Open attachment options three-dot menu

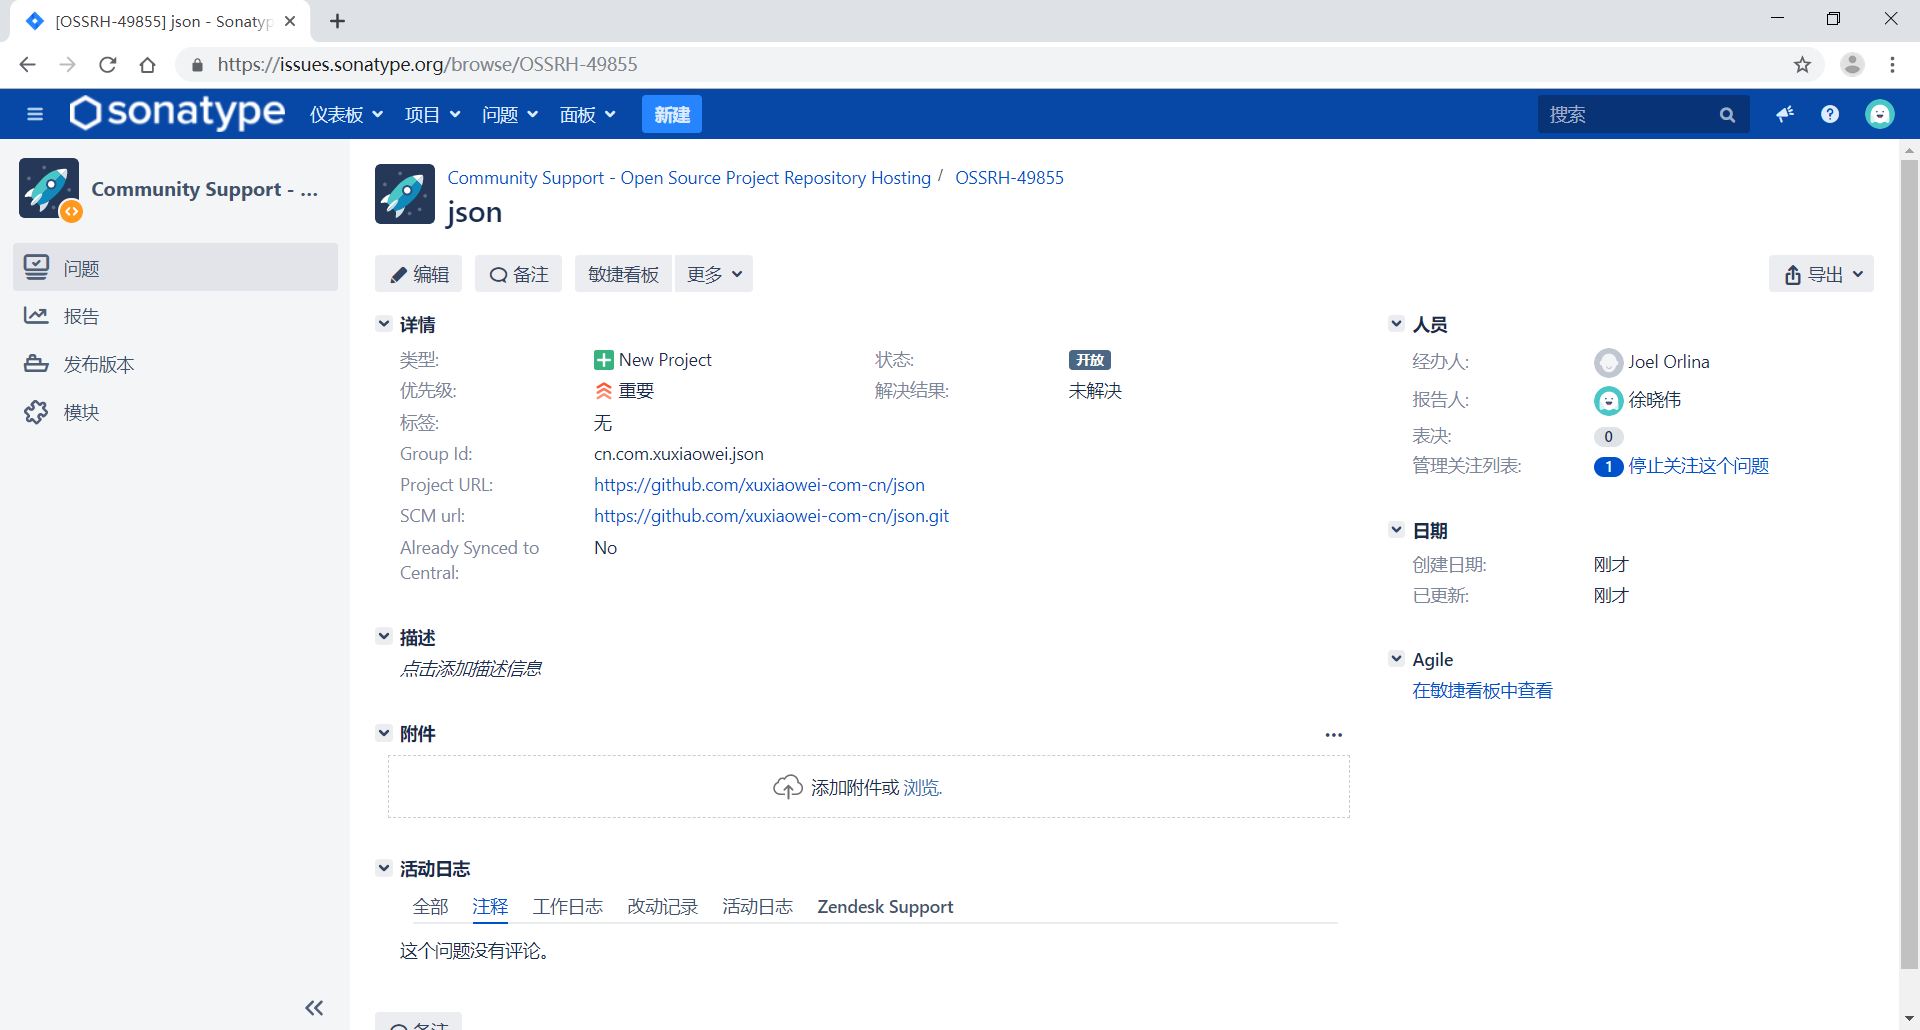[x=1334, y=734]
